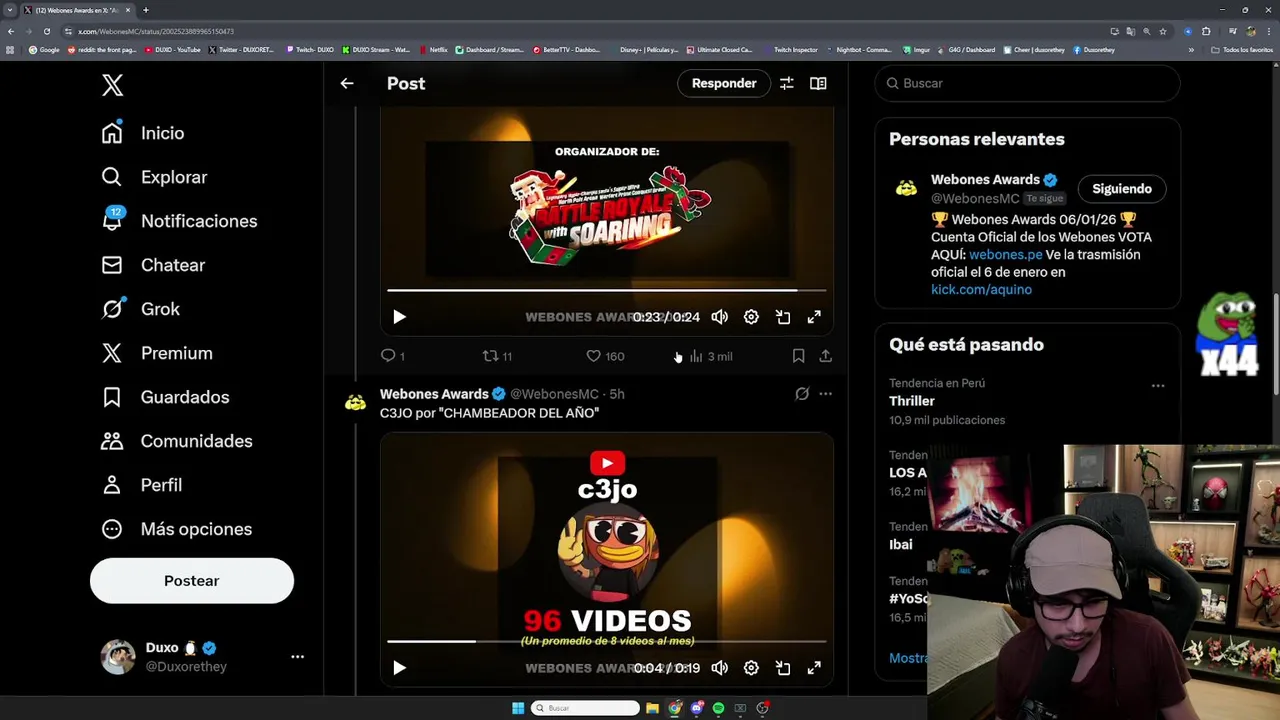This screenshot has height=720, width=1280.
Task: Reply to the post with 1 comment
Action: coord(392,356)
